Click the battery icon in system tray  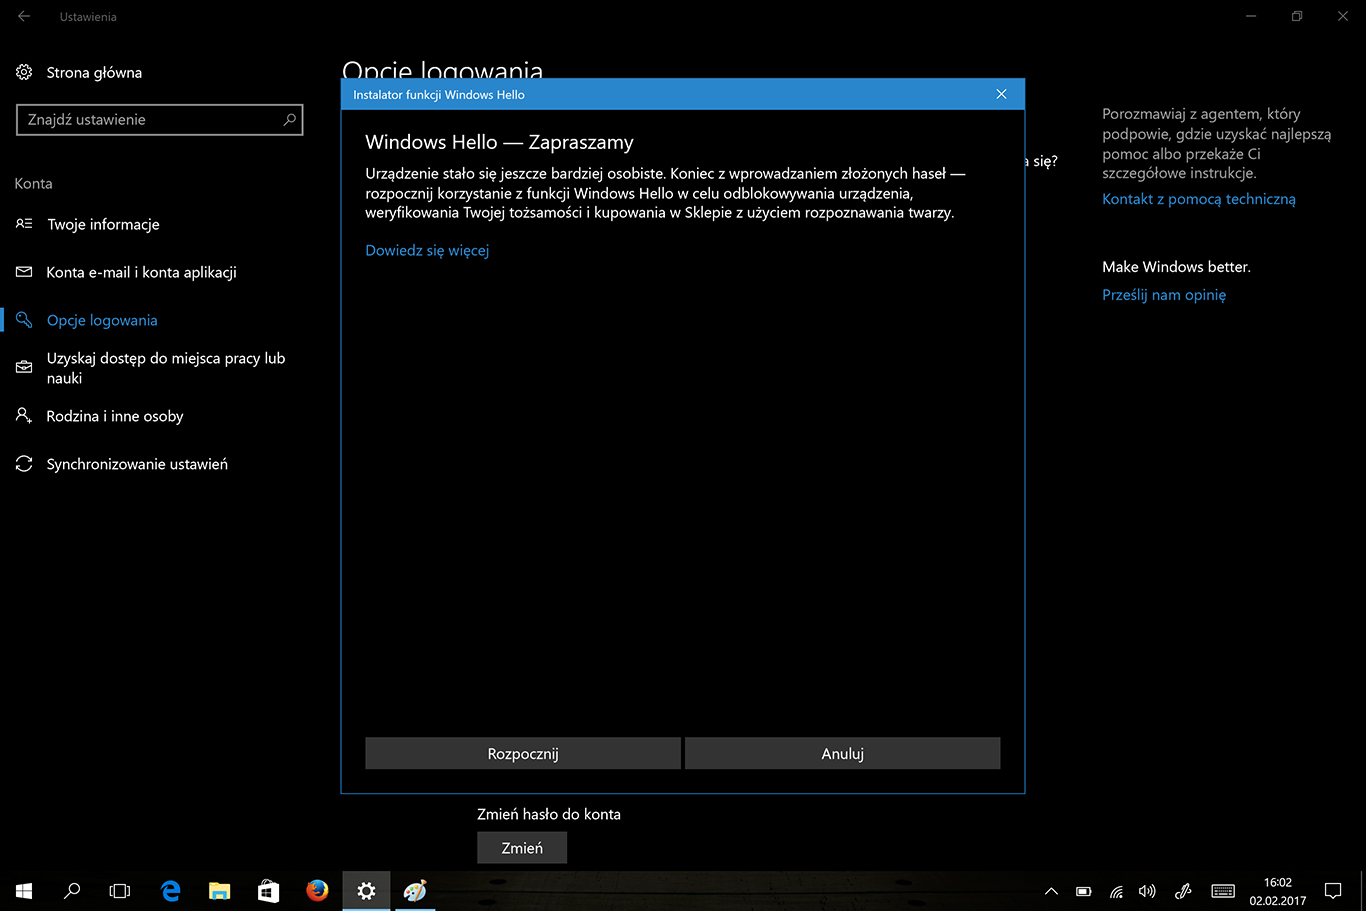tap(1083, 891)
